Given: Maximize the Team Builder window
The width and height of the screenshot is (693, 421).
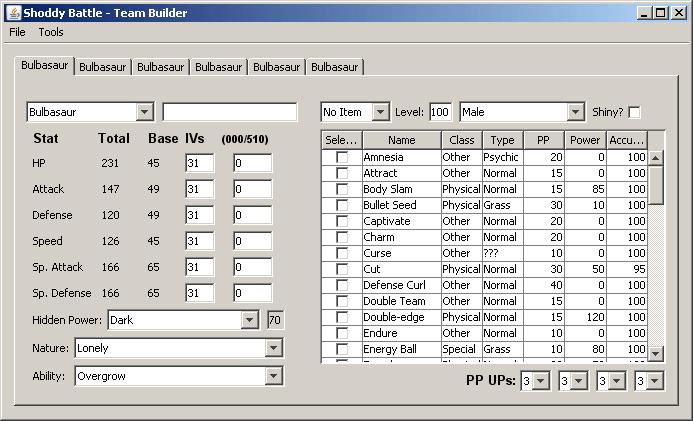Looking at the screenshot, I should pos(661,13).
